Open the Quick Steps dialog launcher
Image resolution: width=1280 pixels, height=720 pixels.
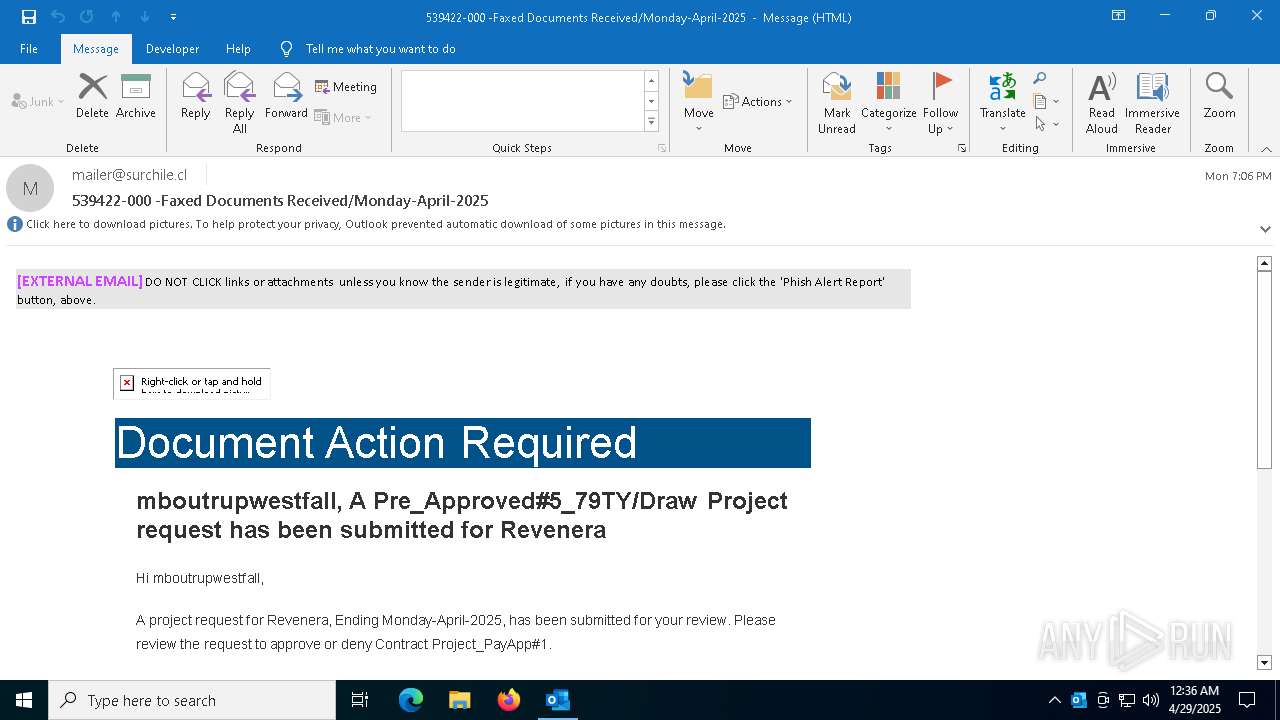pos(662,148)
